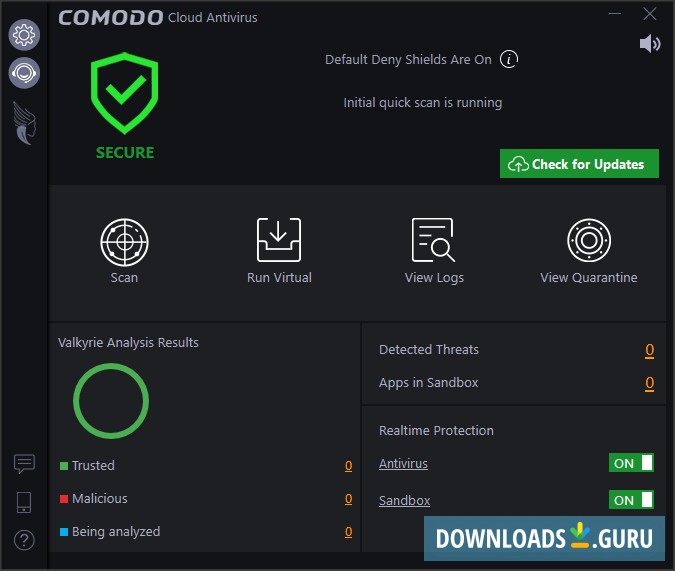The height and width of the screenshot is (571, 675).
Task: Toggle Sandbox realtime protection switch
Action: point(631,500)
